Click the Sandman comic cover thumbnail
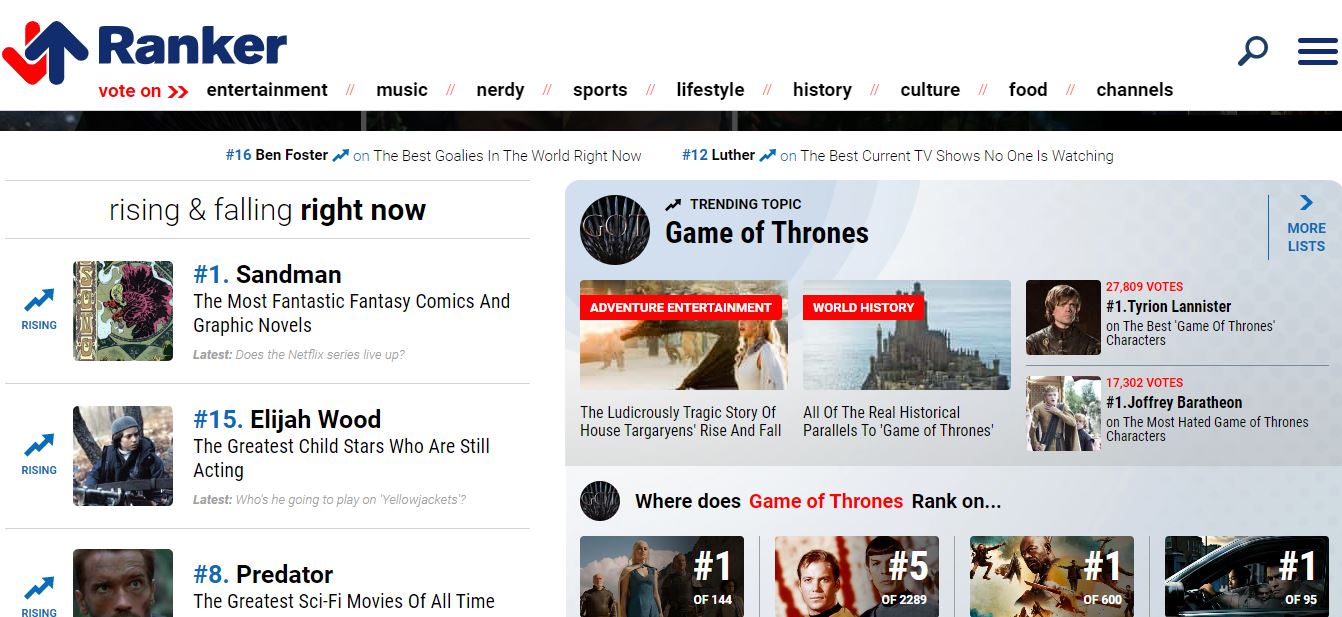 click(x=123, y=311)
